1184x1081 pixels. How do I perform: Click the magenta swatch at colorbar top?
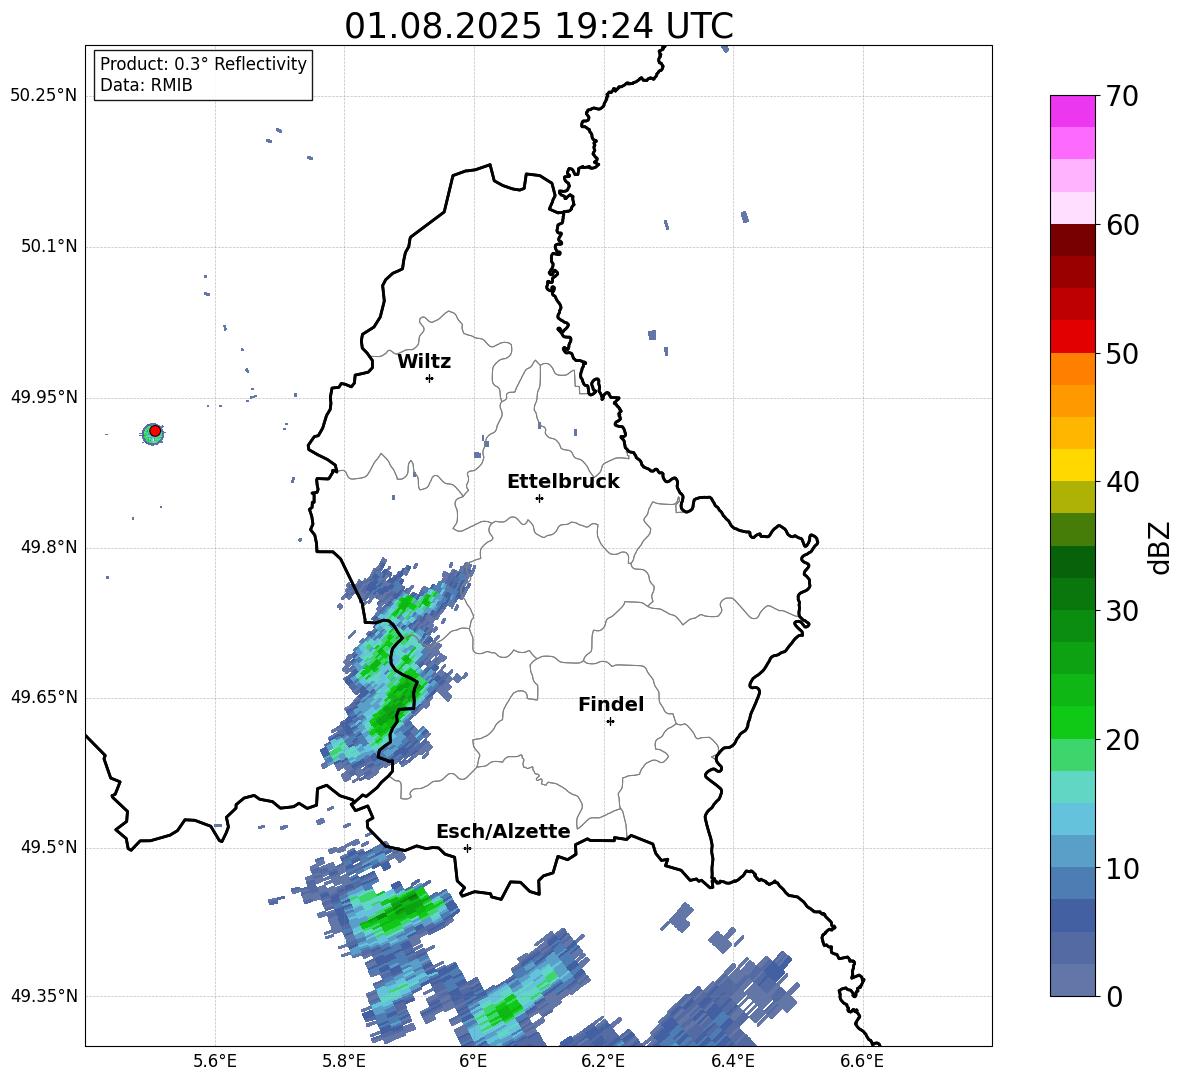click(x=1072, y=111)
